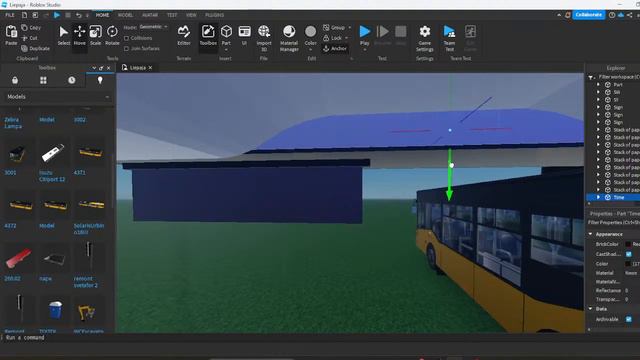640x360 pixels.
Task: Copy the selection with Copy
Action: coord(31,27)
